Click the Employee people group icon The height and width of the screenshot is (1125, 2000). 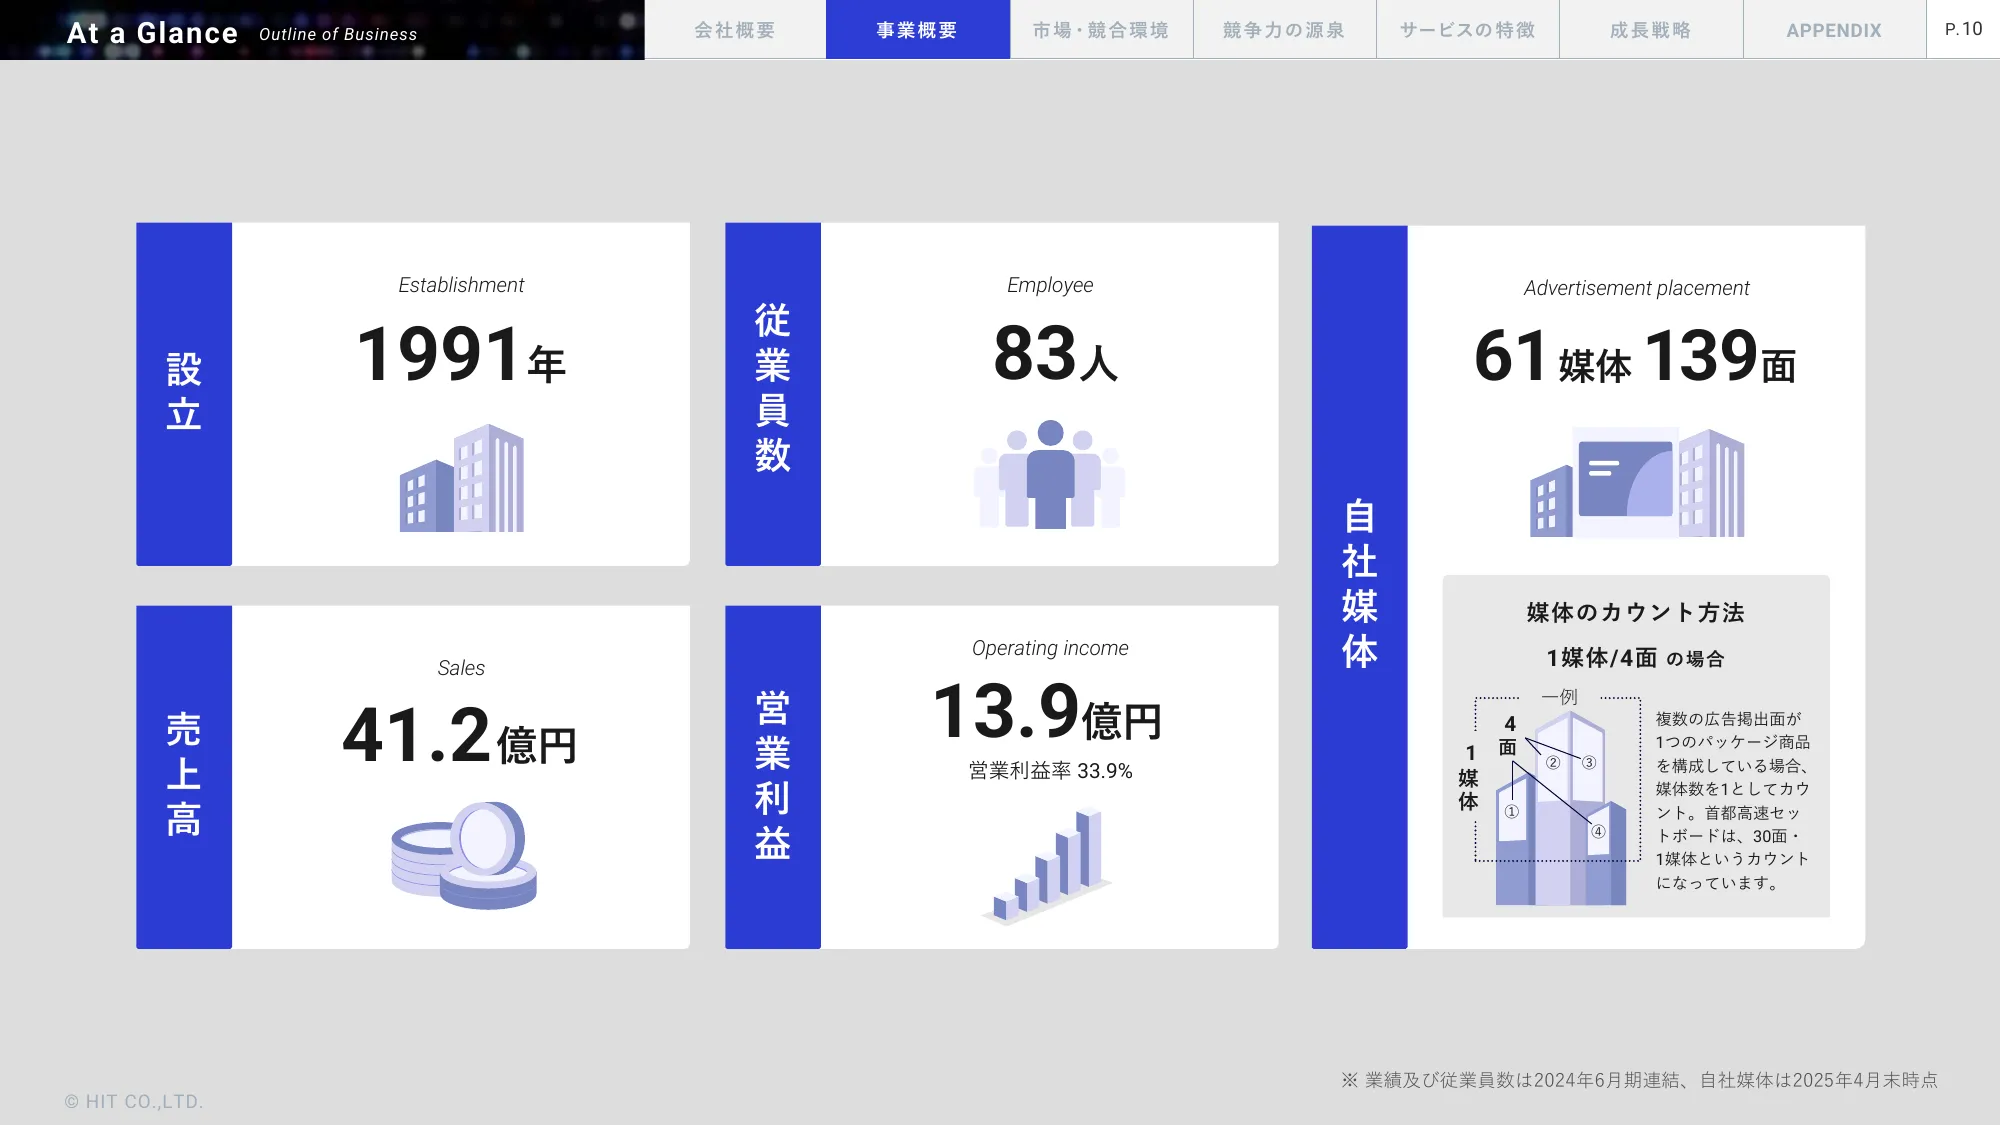point(1050,474)
